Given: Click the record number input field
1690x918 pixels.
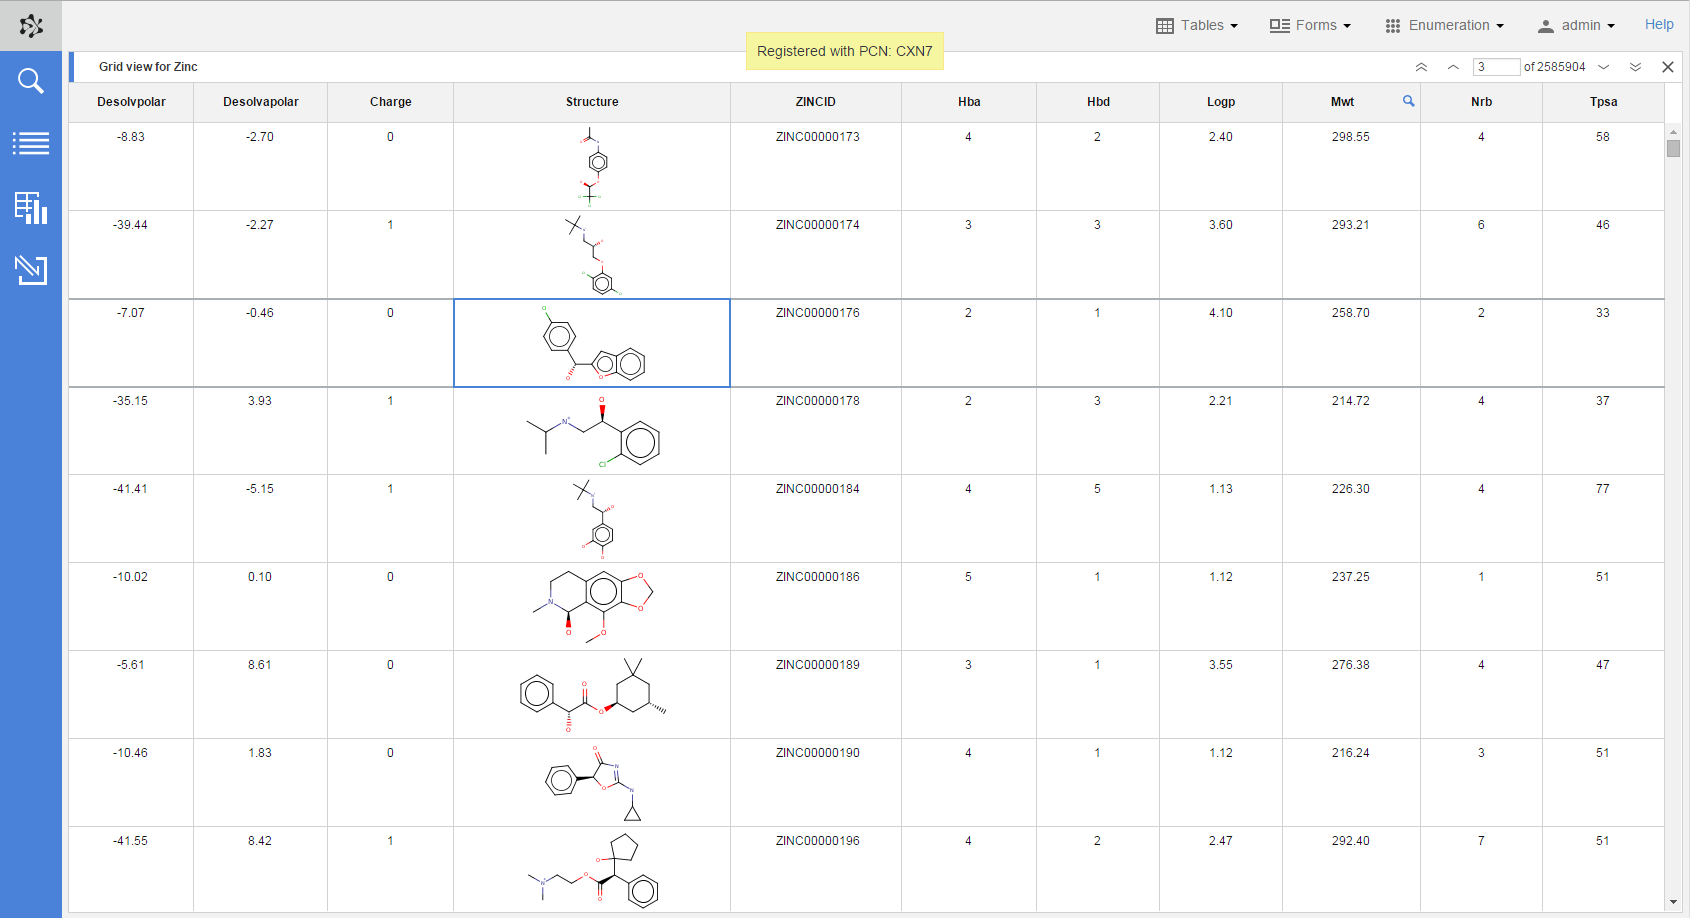Looking at the screenshot, I should point(1496,67).
